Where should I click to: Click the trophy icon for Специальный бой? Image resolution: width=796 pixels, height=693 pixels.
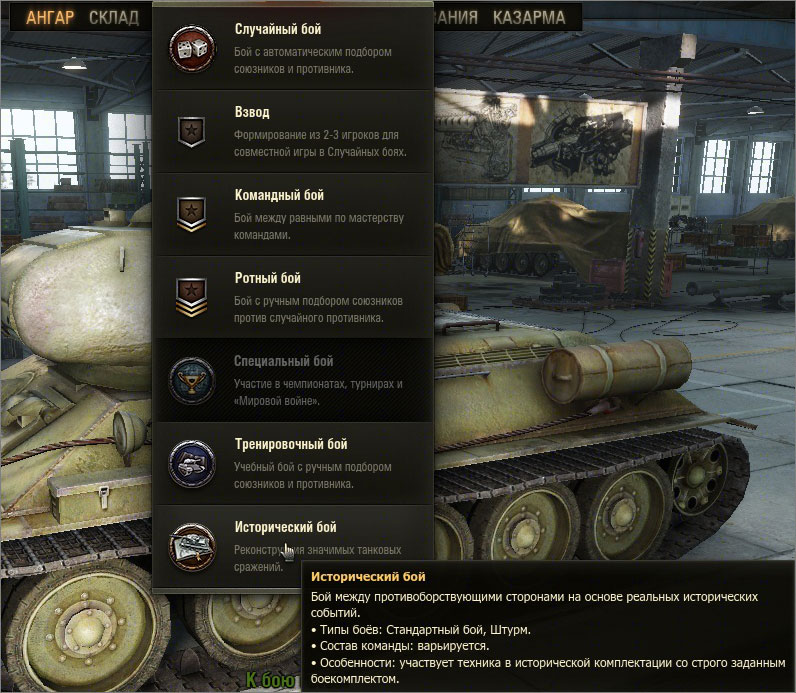pyautogui.click(x=192, y=380)
